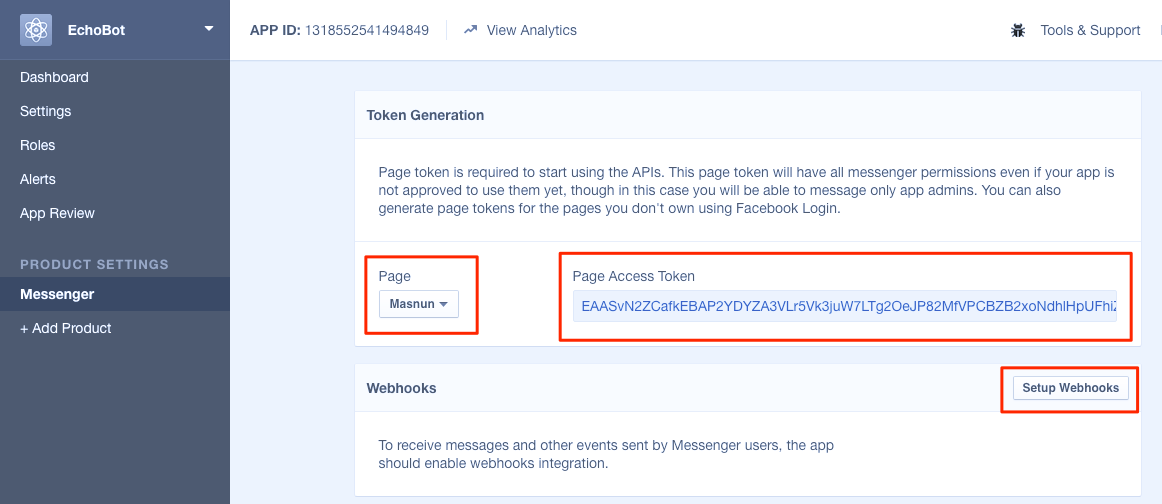The image size is (1162, 504).
Task: Click the Page Access Token label
Action: [634, 276]
